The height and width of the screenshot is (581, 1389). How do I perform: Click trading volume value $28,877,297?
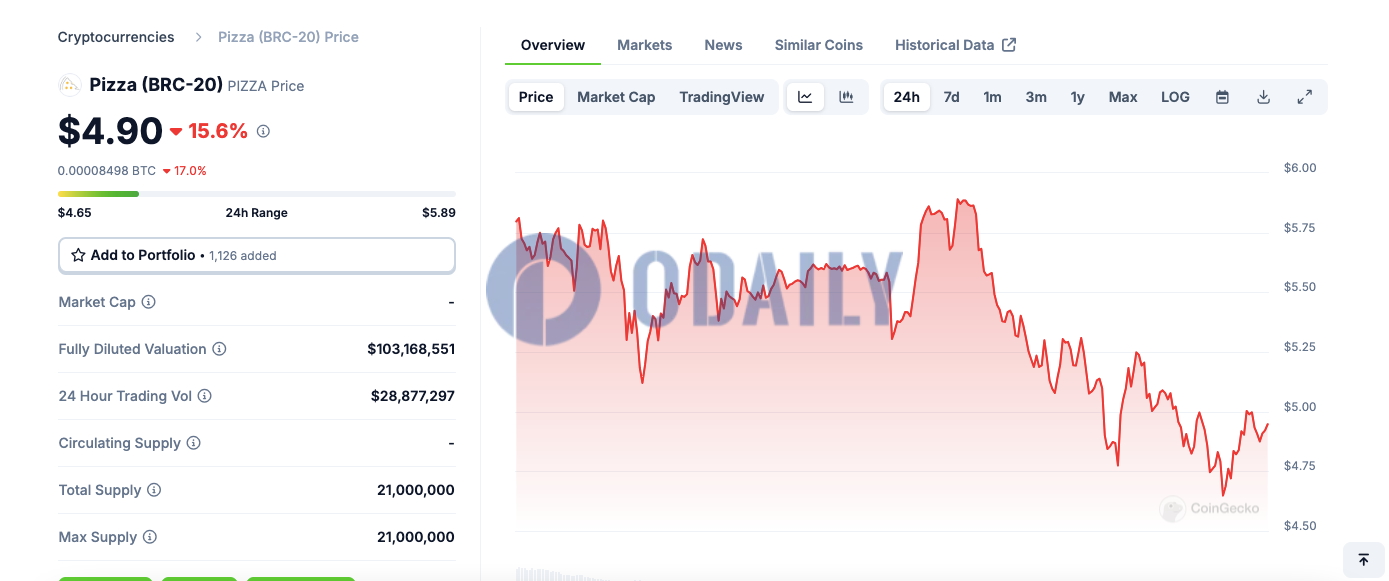tap(413, 396)
